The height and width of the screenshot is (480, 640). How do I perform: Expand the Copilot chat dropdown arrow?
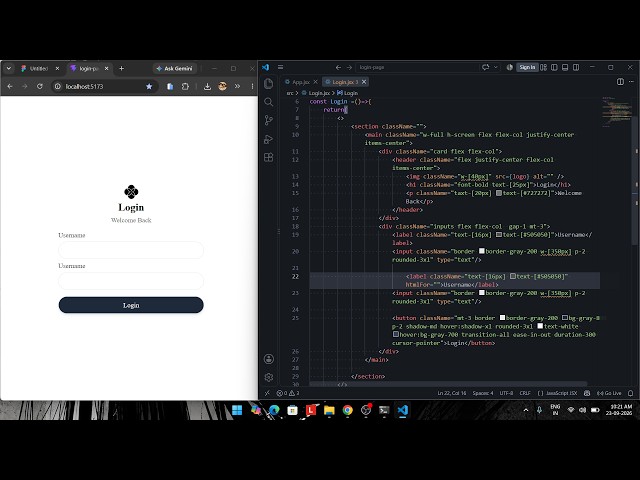pyautogui.click(x=496, y=67)
